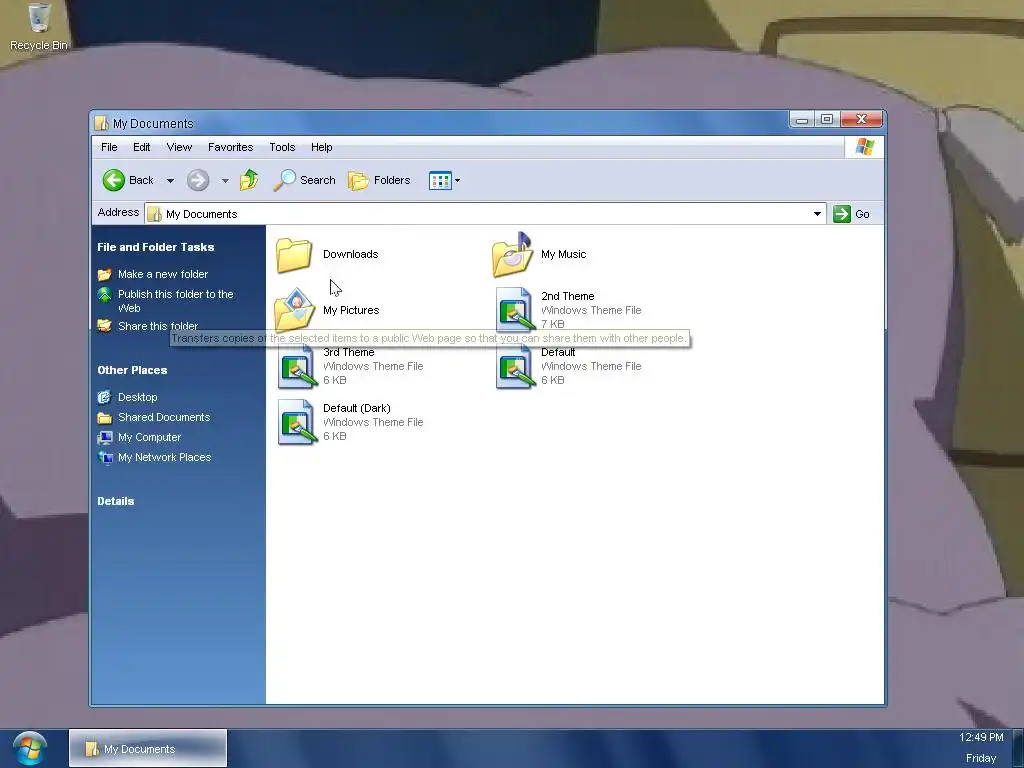
Task: Open the Views dropdown arrow
Action: [457, 181]
